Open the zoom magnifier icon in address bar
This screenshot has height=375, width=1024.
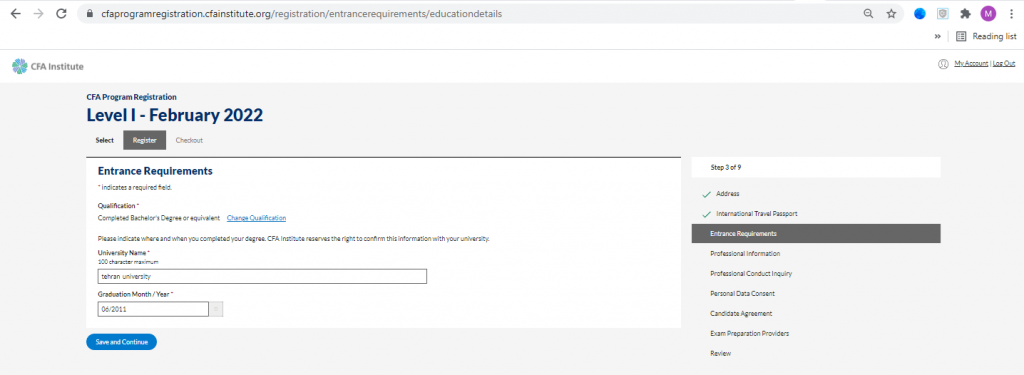pyautogui.click(x=869, y=14)
